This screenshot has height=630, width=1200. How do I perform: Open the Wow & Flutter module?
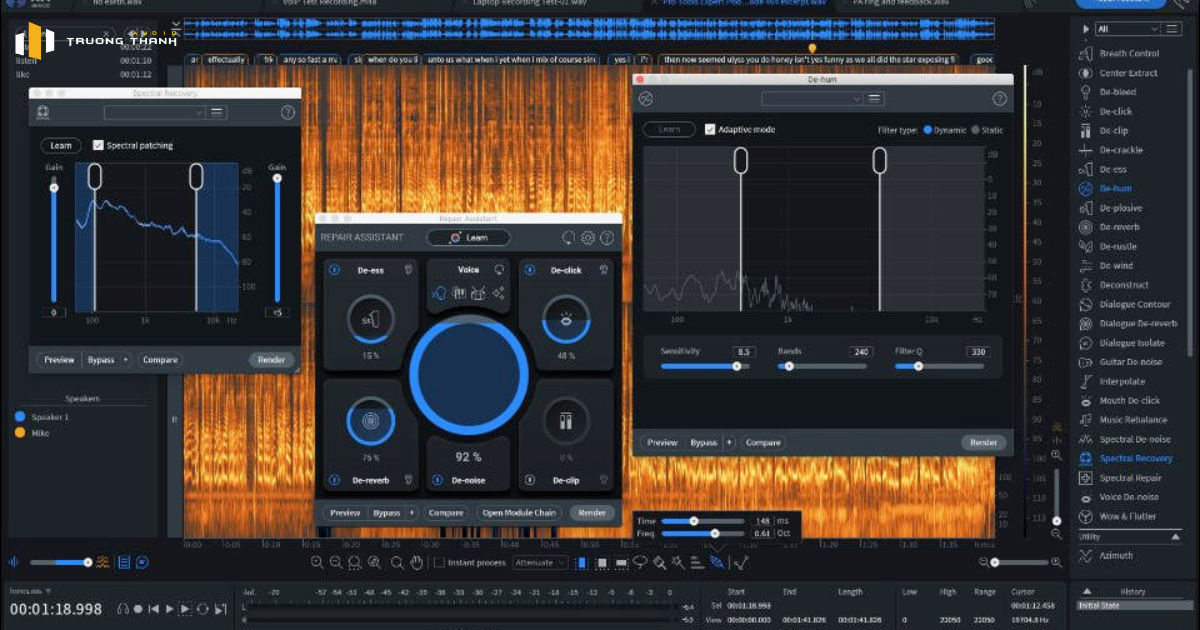[1127, 516]
